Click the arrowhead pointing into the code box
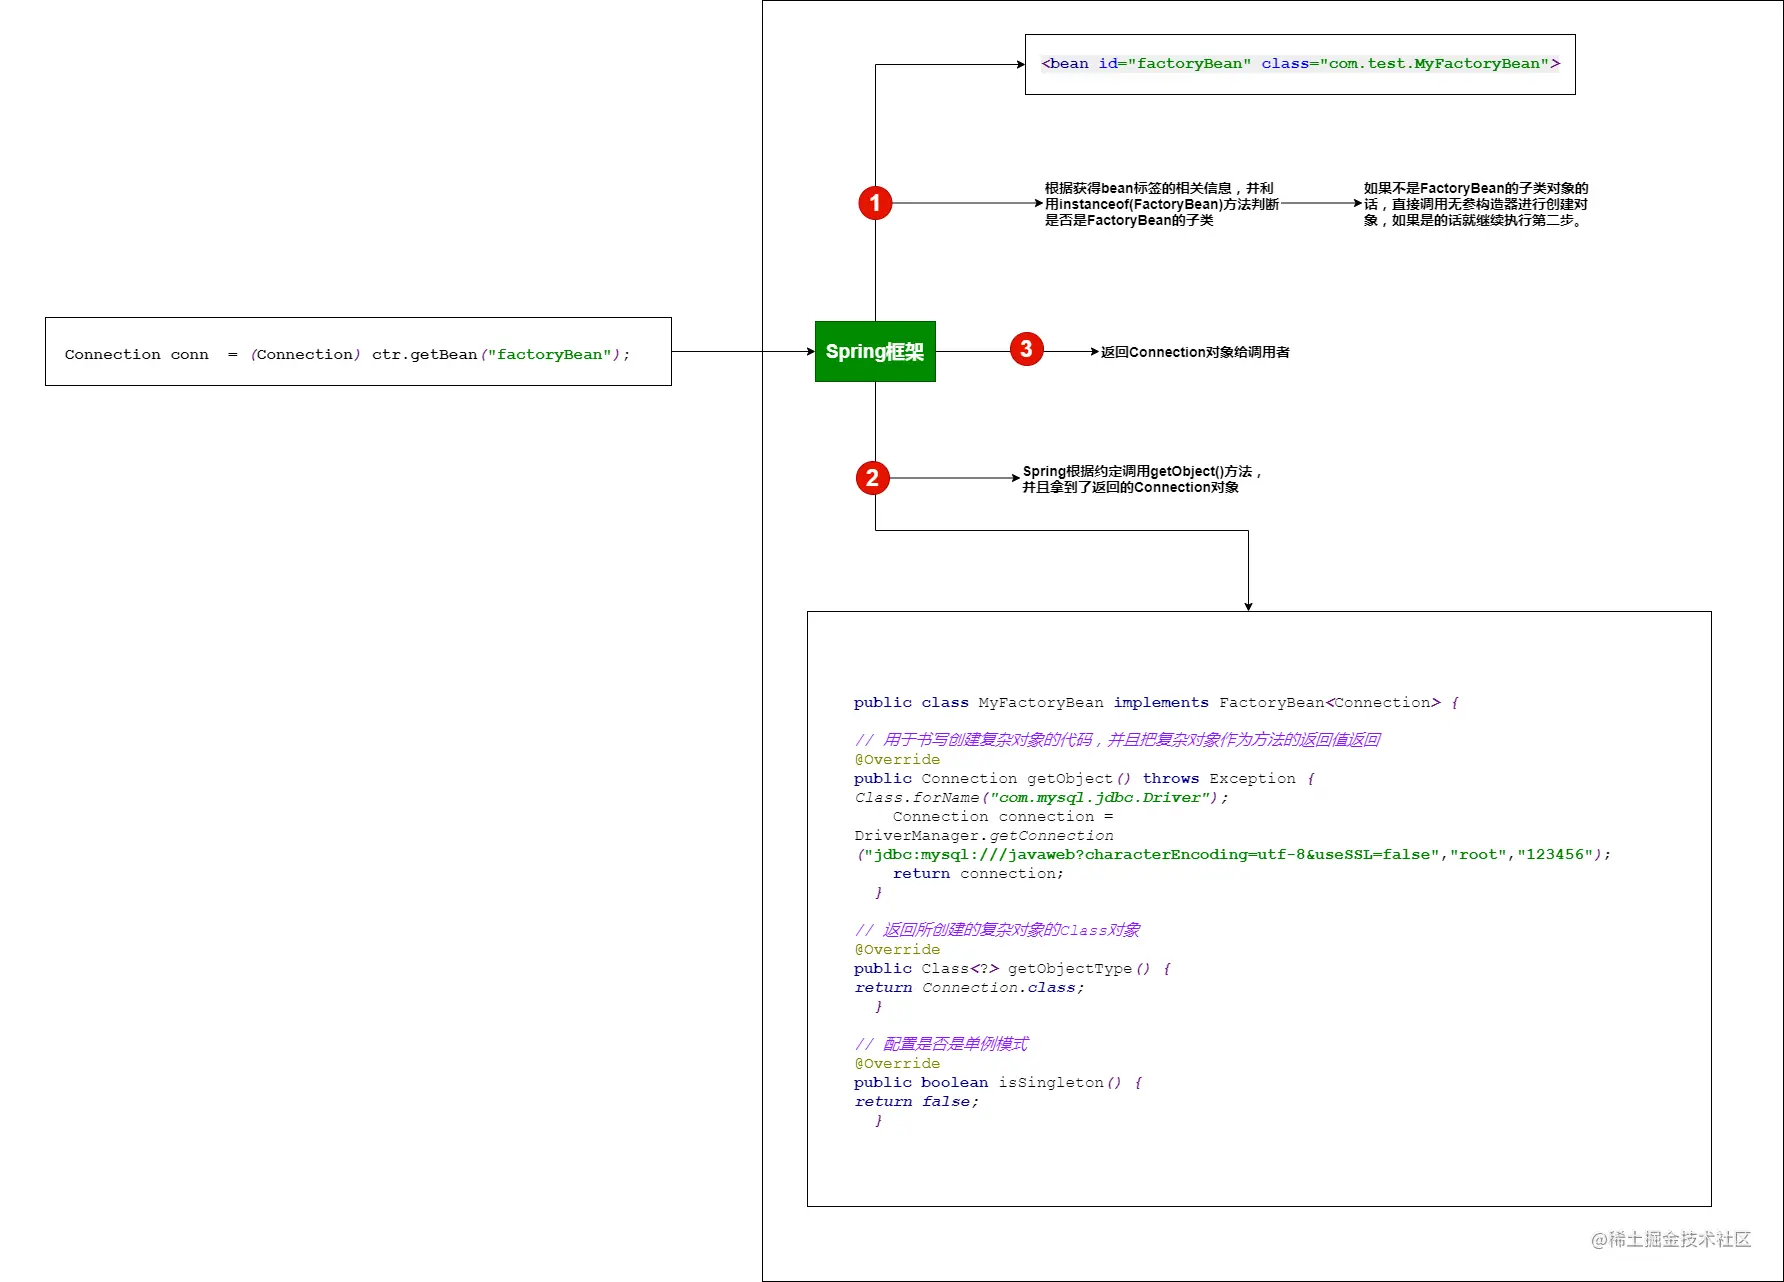The image size is (1784, 1282). (x=1248, y=606)
